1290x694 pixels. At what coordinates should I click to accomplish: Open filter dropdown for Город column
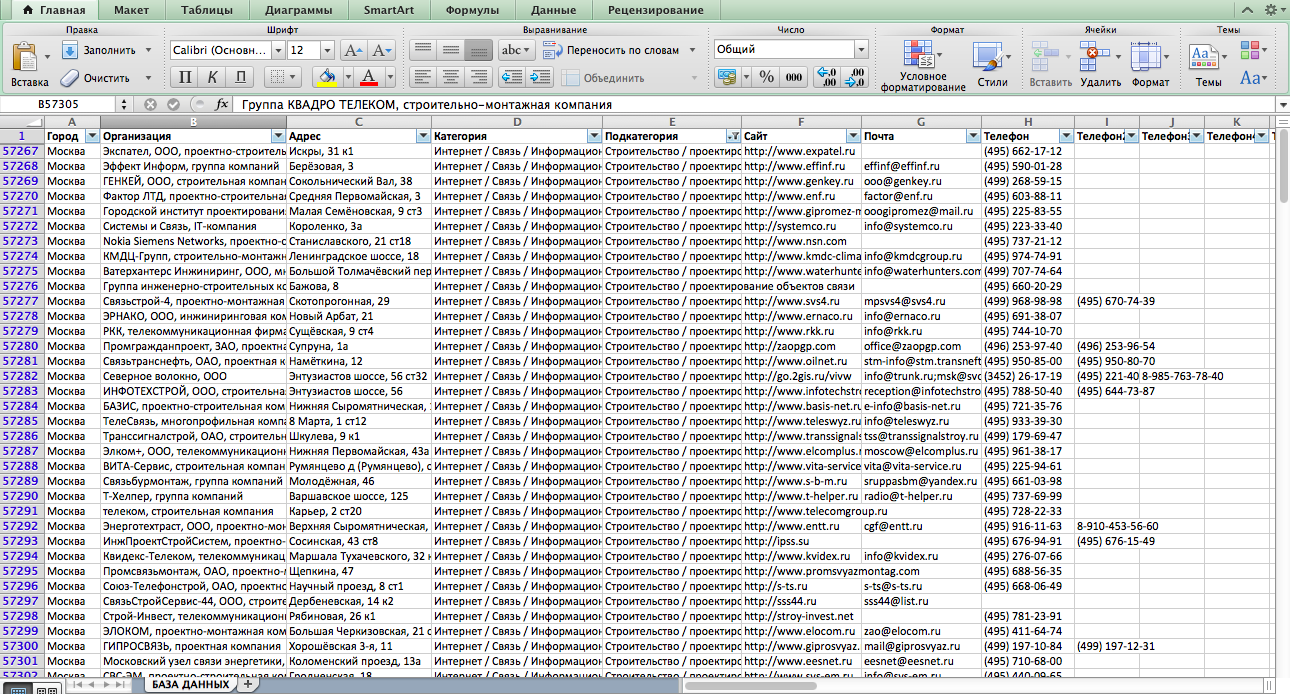tap(92, 136)
